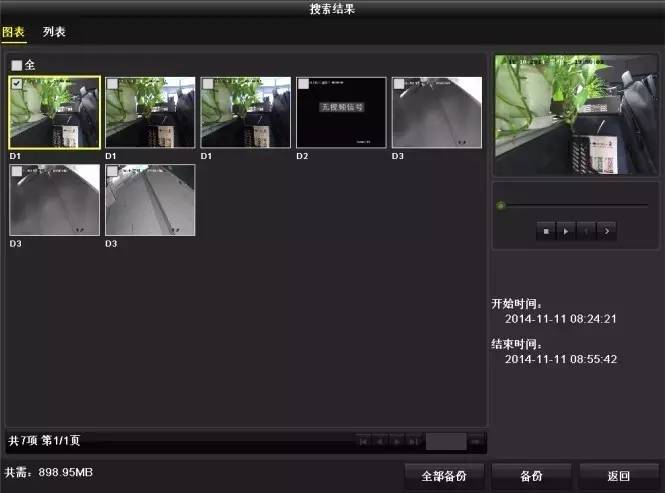
Task: Enable the checkbox on second D1 thumbnail
Action: click(x=112, y=84)
